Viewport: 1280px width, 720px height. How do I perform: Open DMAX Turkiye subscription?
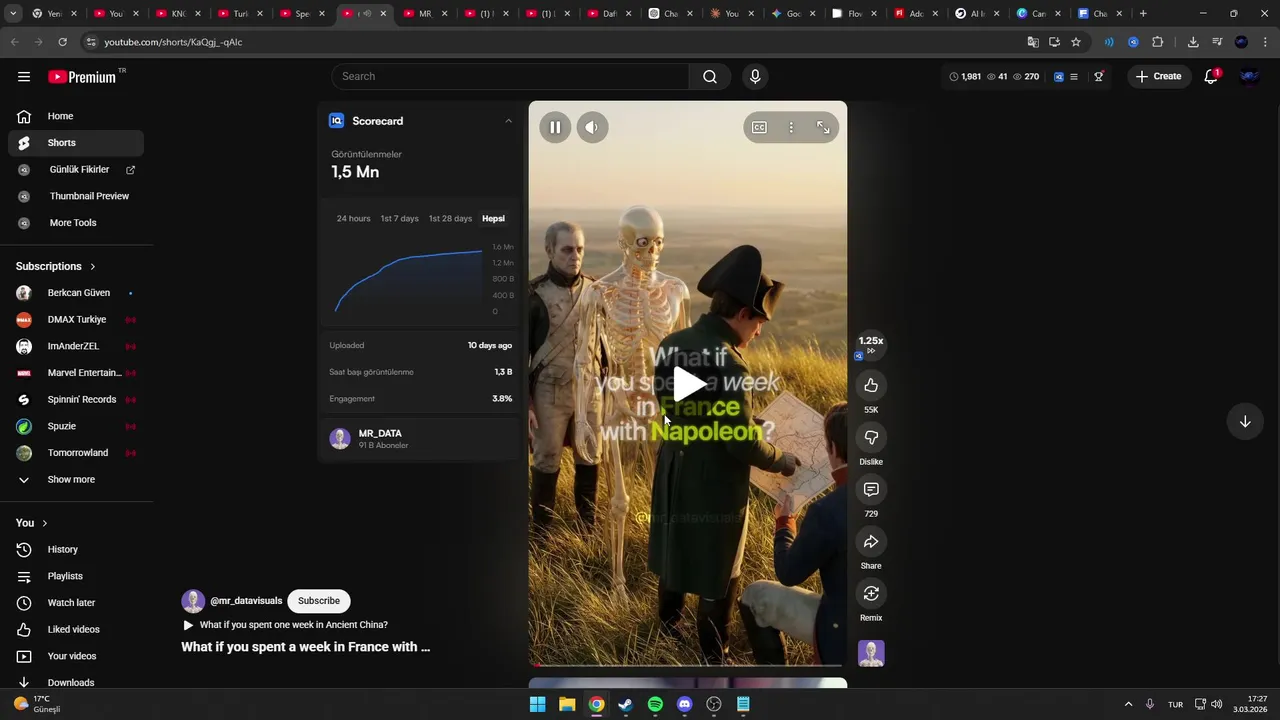(76, 320)
